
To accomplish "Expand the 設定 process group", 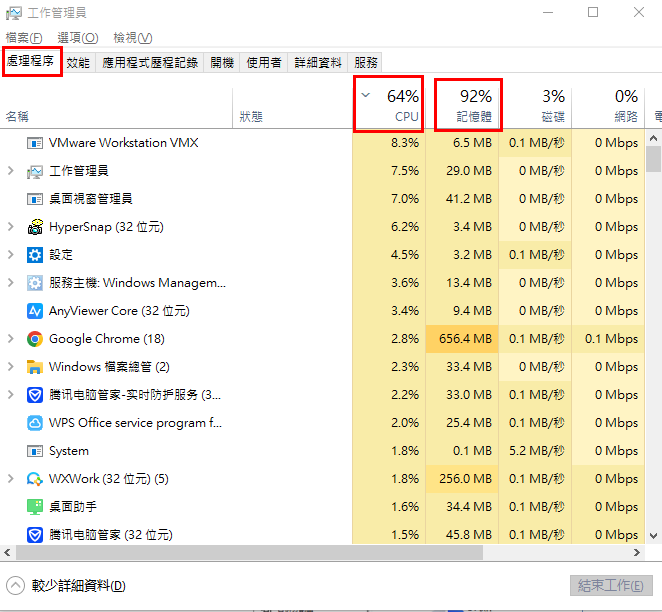I will [x=11, y=255].
